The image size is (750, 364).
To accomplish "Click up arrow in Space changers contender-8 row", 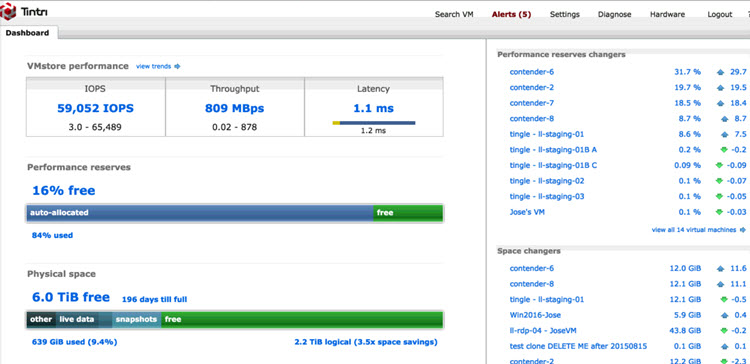I will click(721, 284).
